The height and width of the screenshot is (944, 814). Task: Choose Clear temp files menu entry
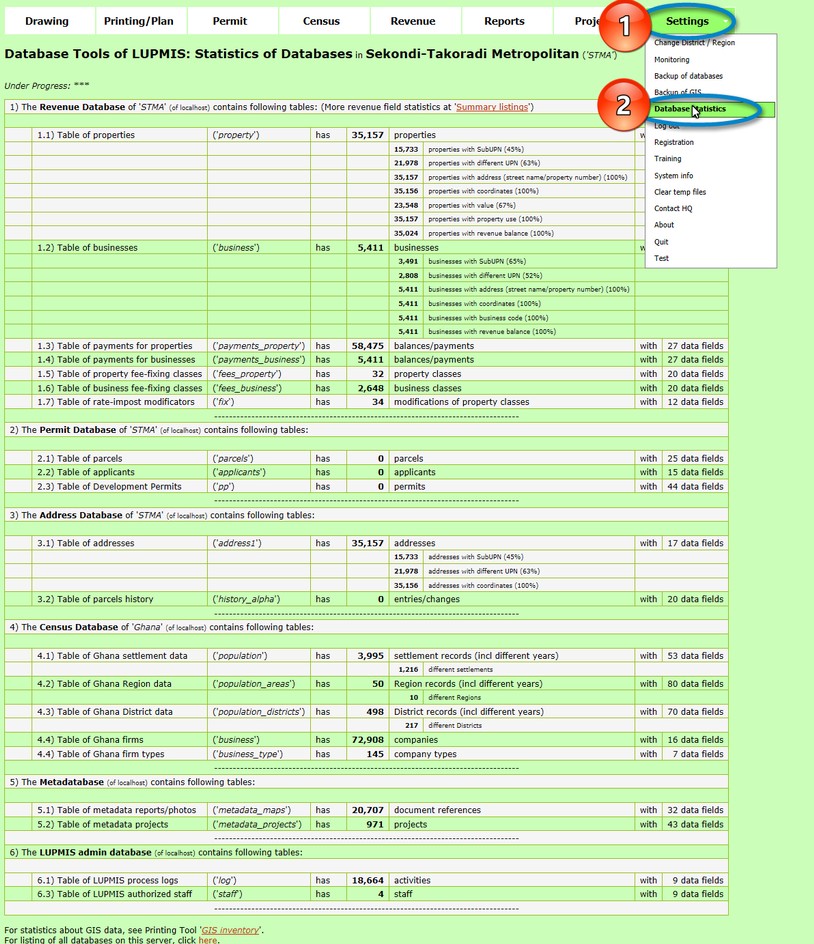click(x=680, y=191)
